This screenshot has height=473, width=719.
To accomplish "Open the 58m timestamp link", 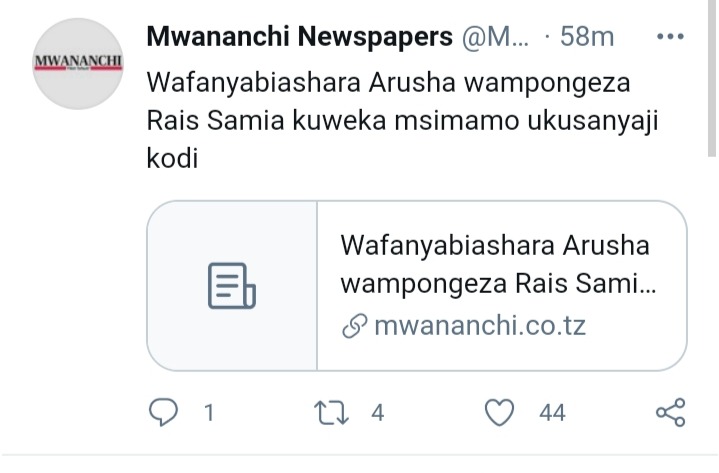I will point(586,36).
